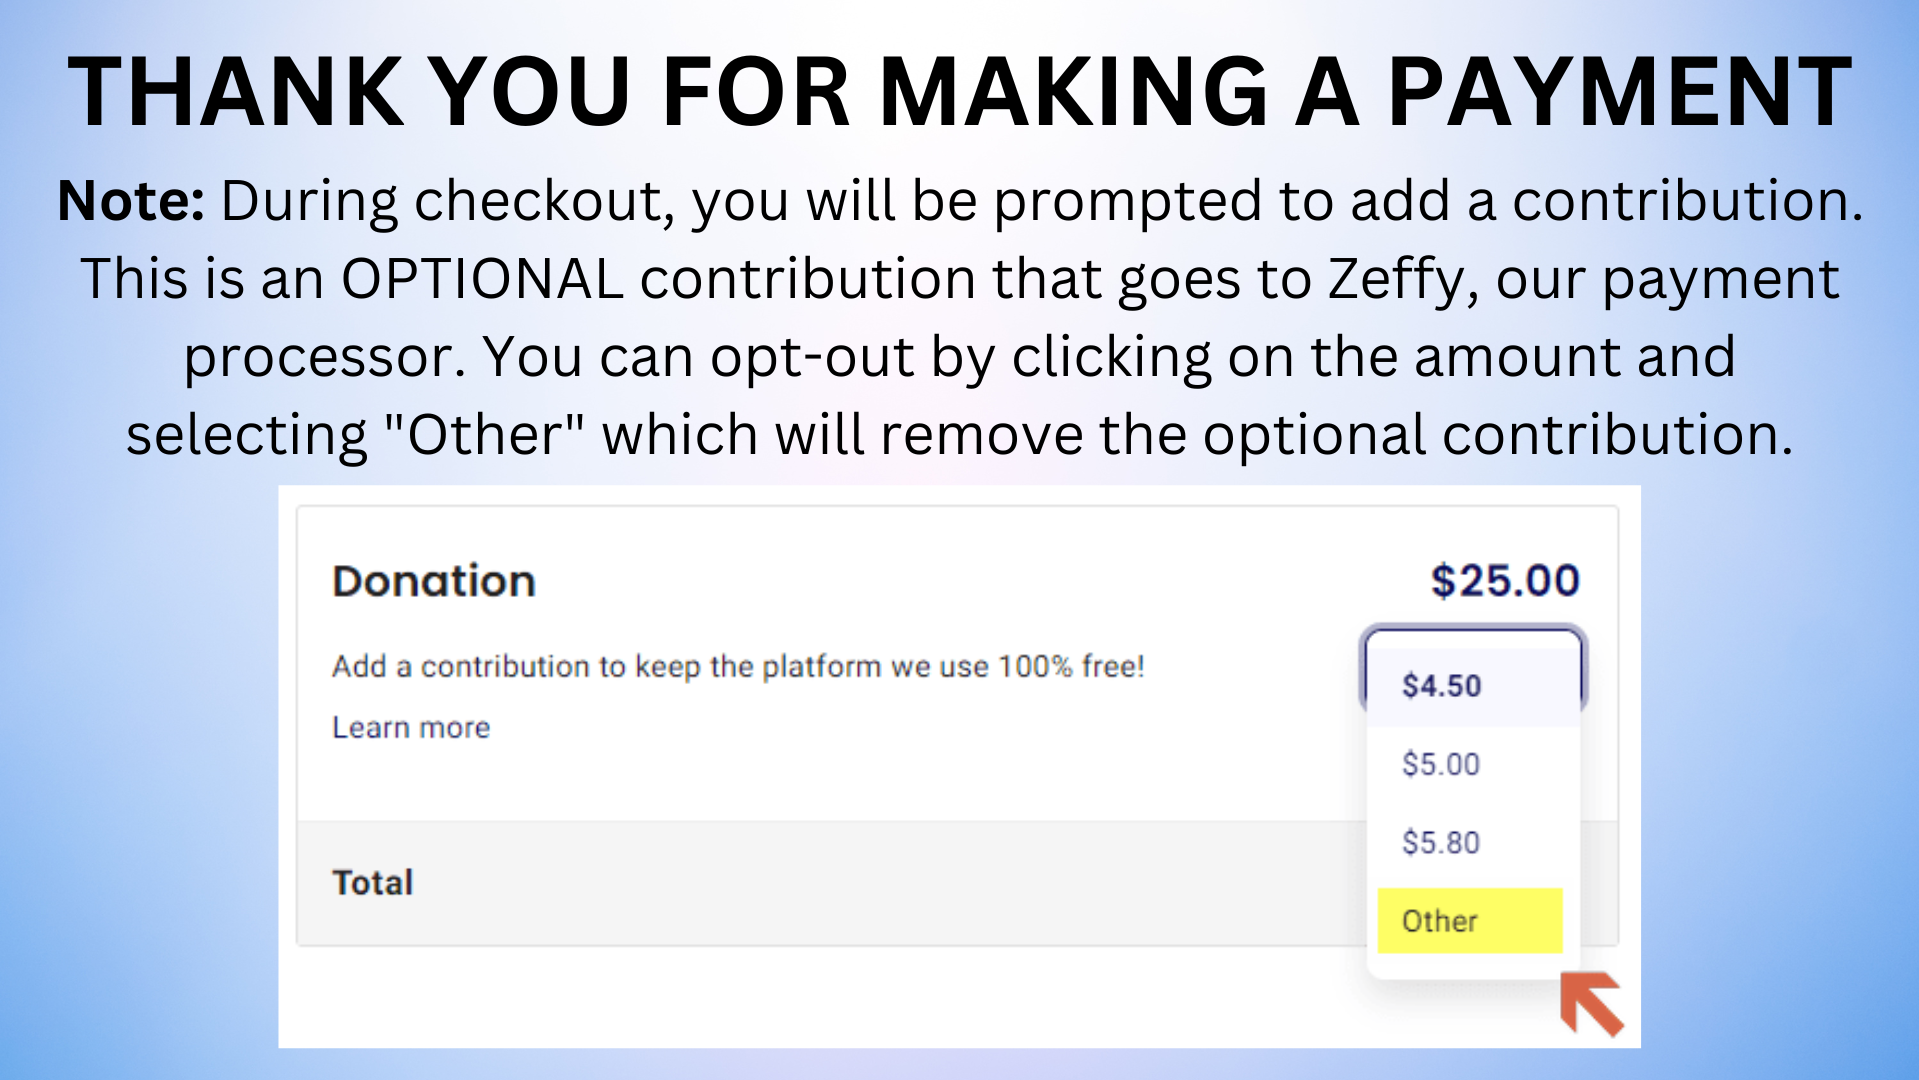Click the bold "Note:" text
Viewport: 1919px width, 1080px height.
[x=131, y=201]
